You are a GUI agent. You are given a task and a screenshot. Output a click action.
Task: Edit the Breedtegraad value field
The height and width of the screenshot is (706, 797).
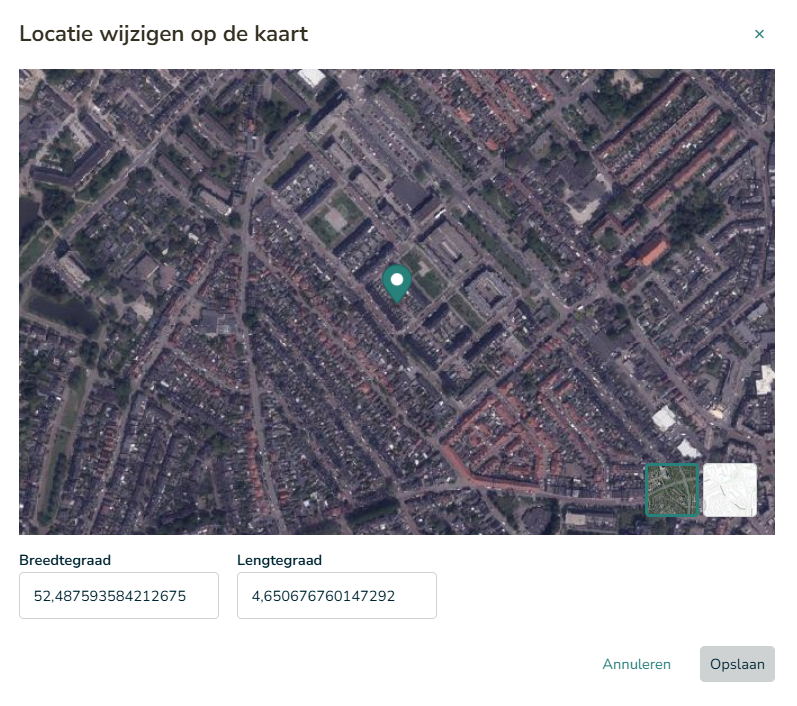119,596
